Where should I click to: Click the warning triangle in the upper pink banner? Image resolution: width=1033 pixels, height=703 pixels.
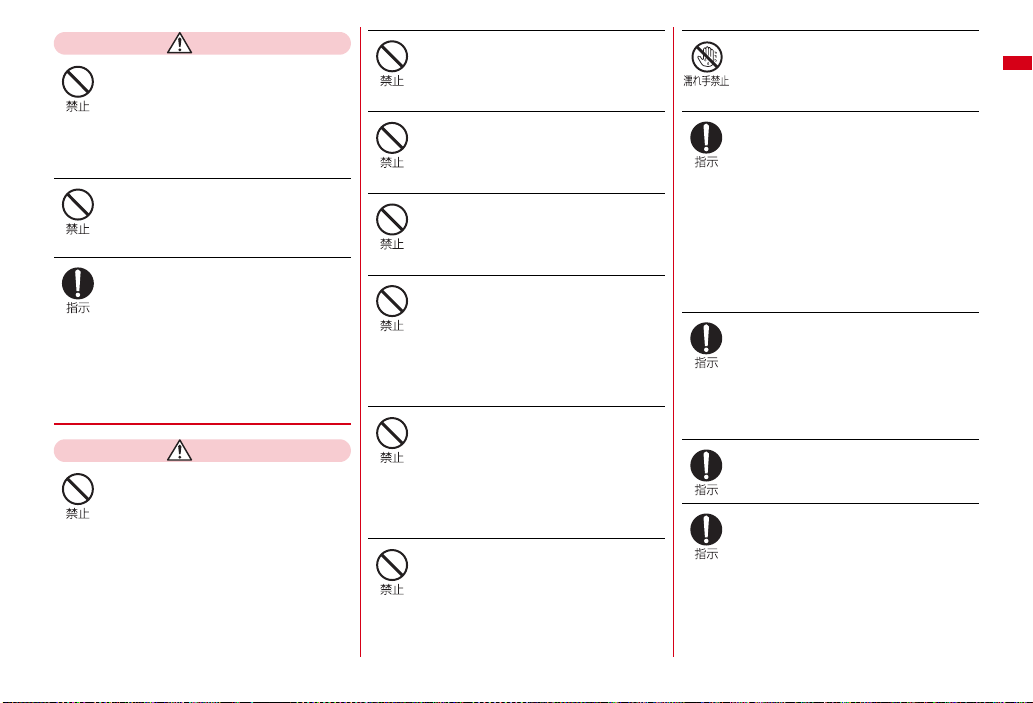179,43
